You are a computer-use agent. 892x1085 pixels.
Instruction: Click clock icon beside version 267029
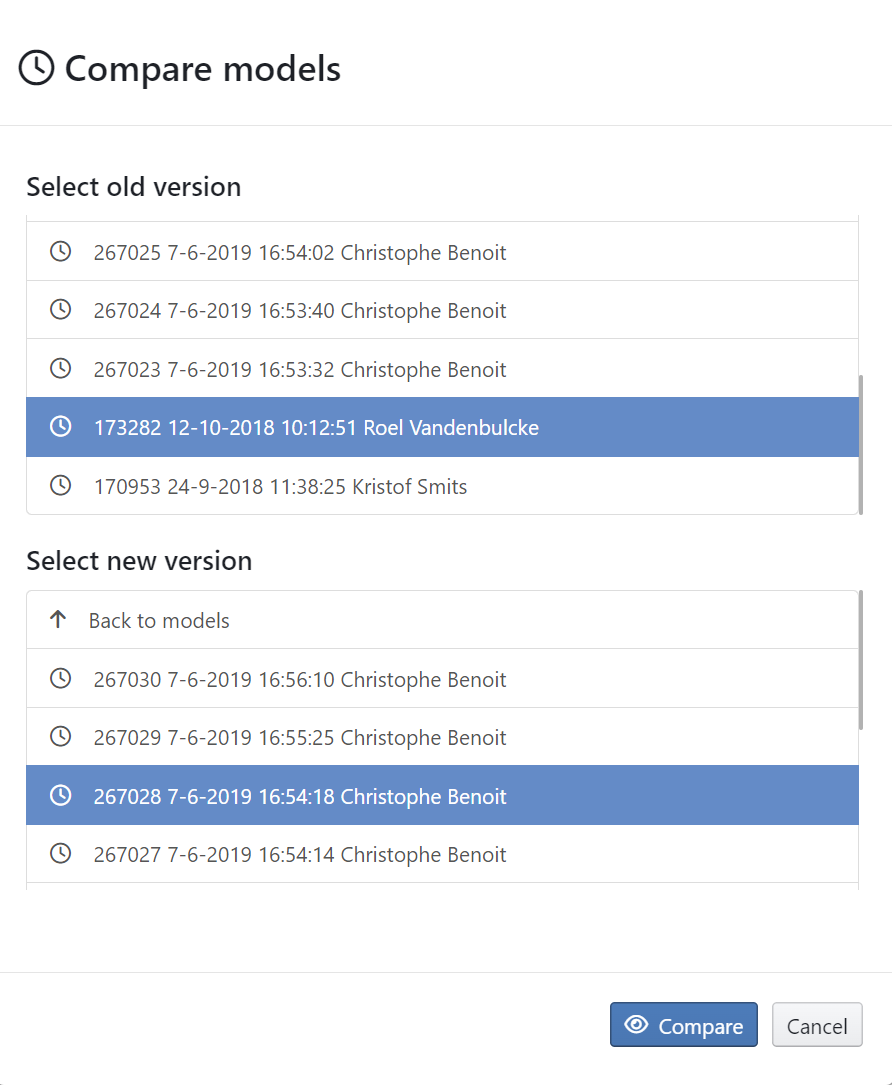pyautogui.click(x=61, y=737)
